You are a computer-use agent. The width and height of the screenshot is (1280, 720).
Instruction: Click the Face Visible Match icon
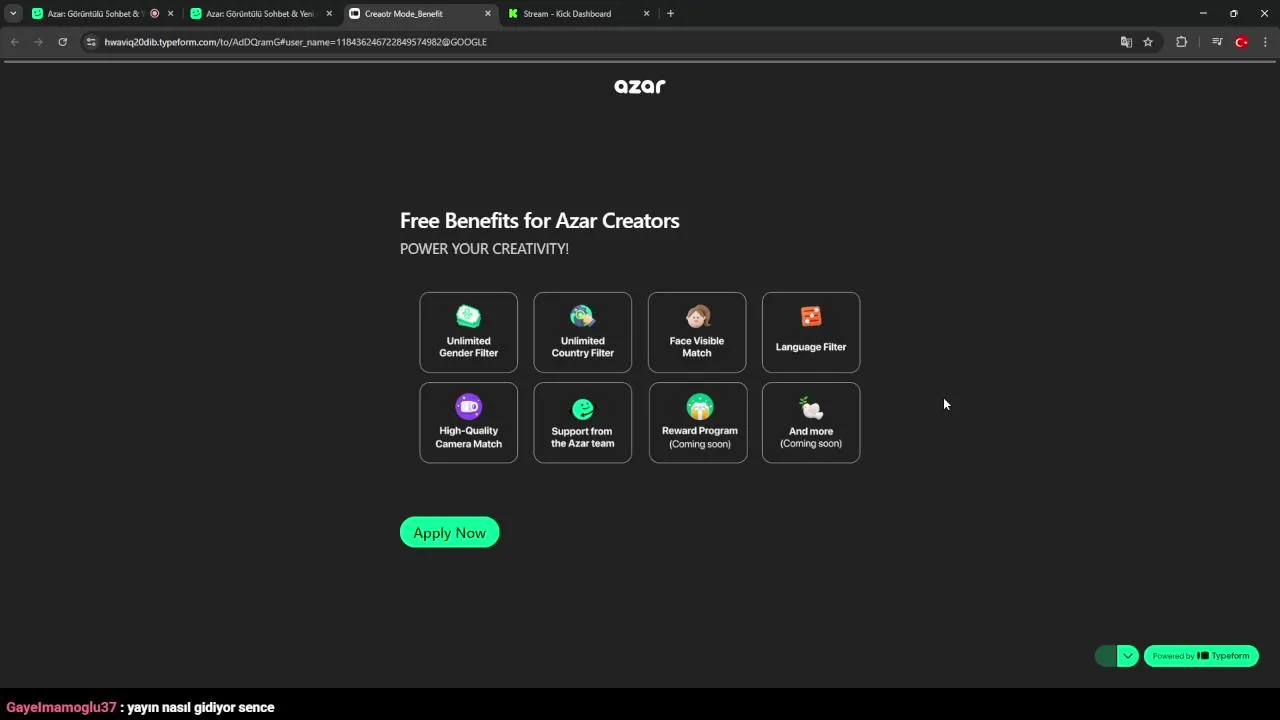pos(697,316)
